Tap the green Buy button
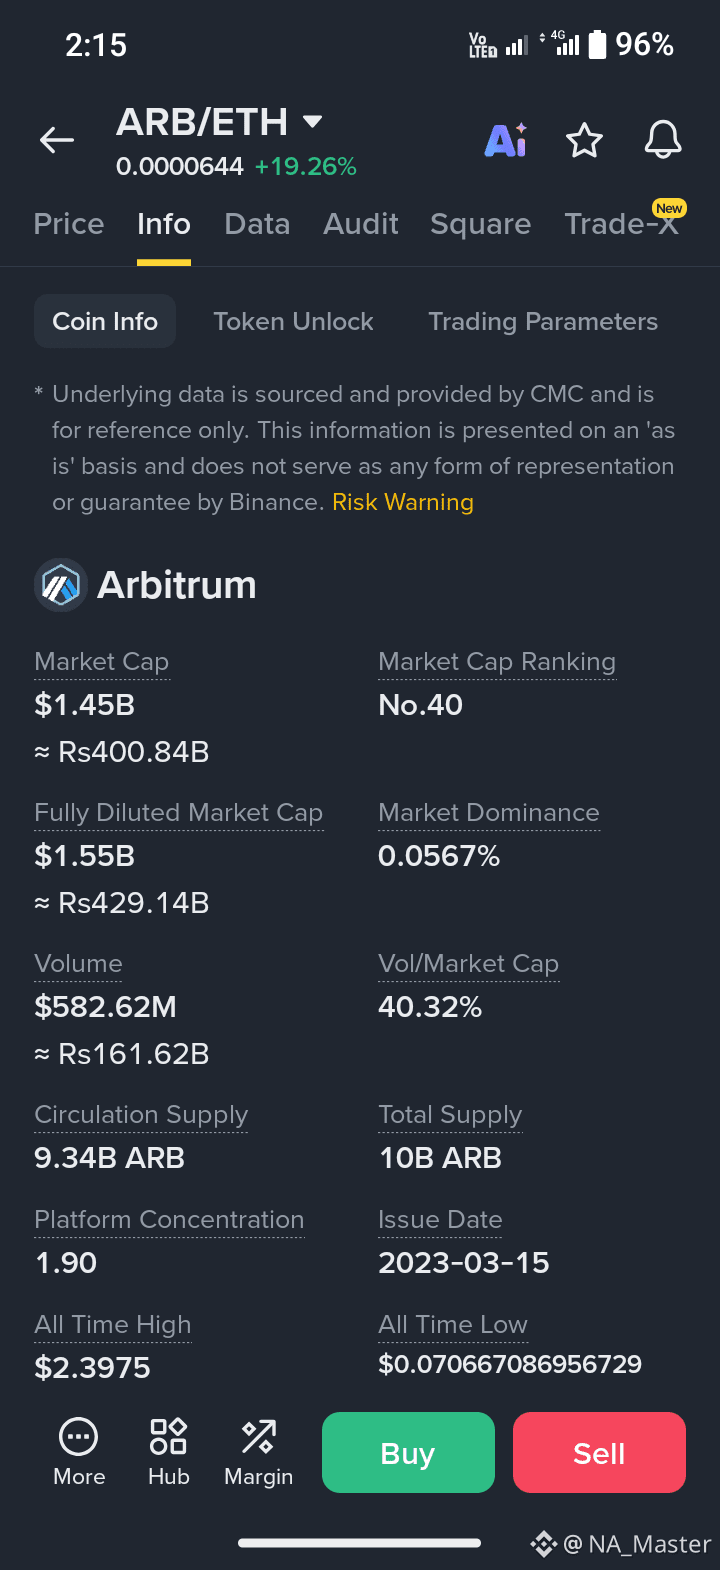The width and height of the screenshot is (720, 1570). pyautogui.click(x=408, y=1452)
